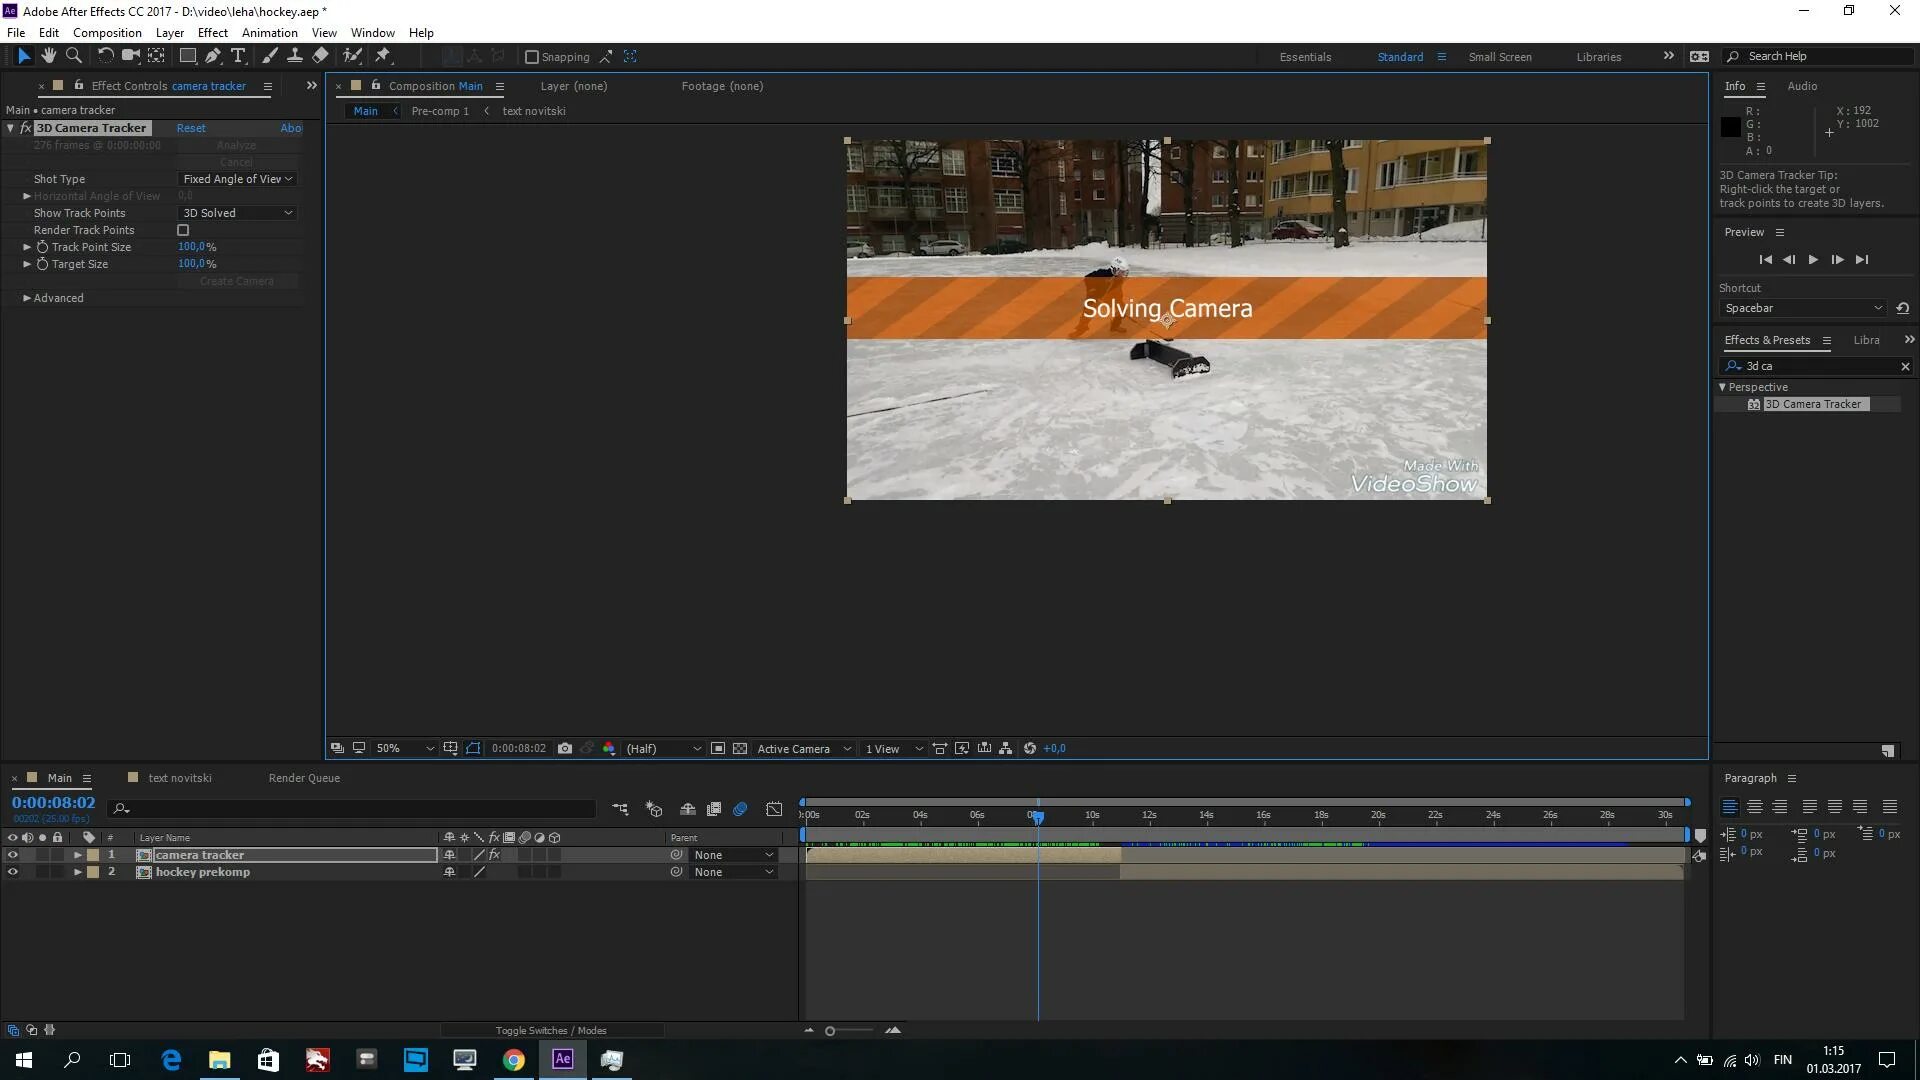
Task: Open Chrome from the taskbar
Action: coord(513,1060)
